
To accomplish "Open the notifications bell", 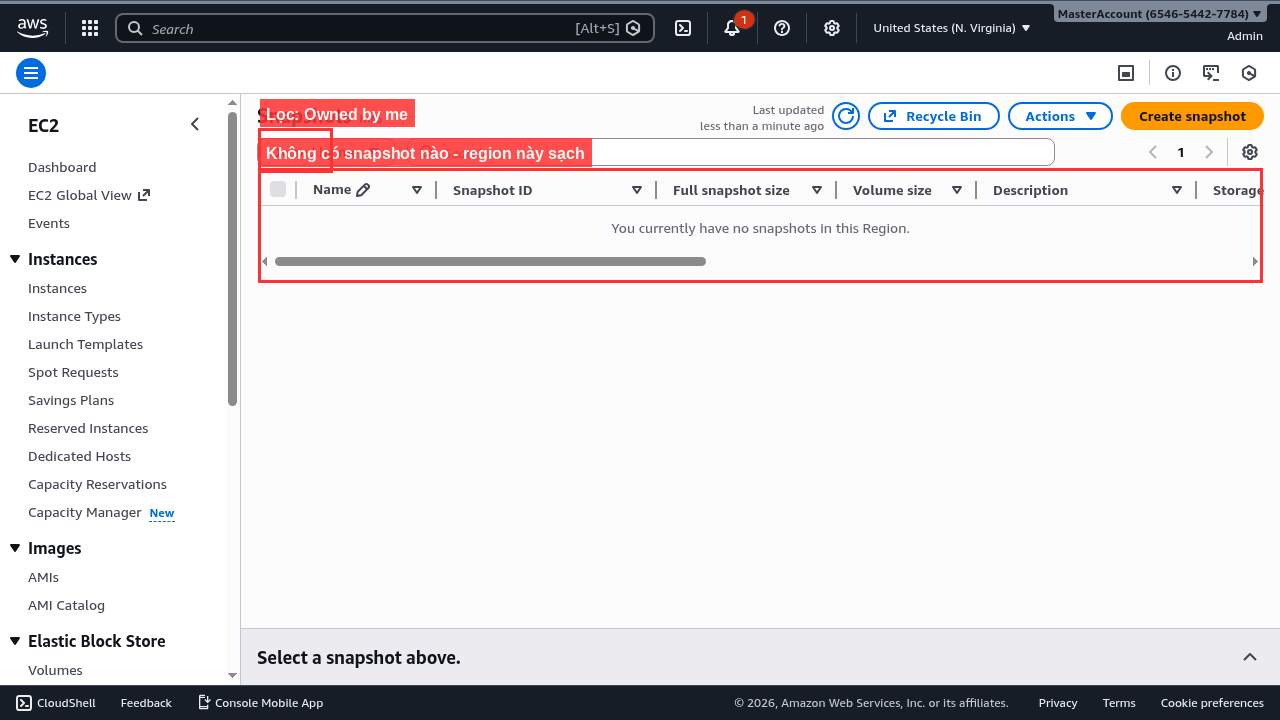I will (732, 28).
